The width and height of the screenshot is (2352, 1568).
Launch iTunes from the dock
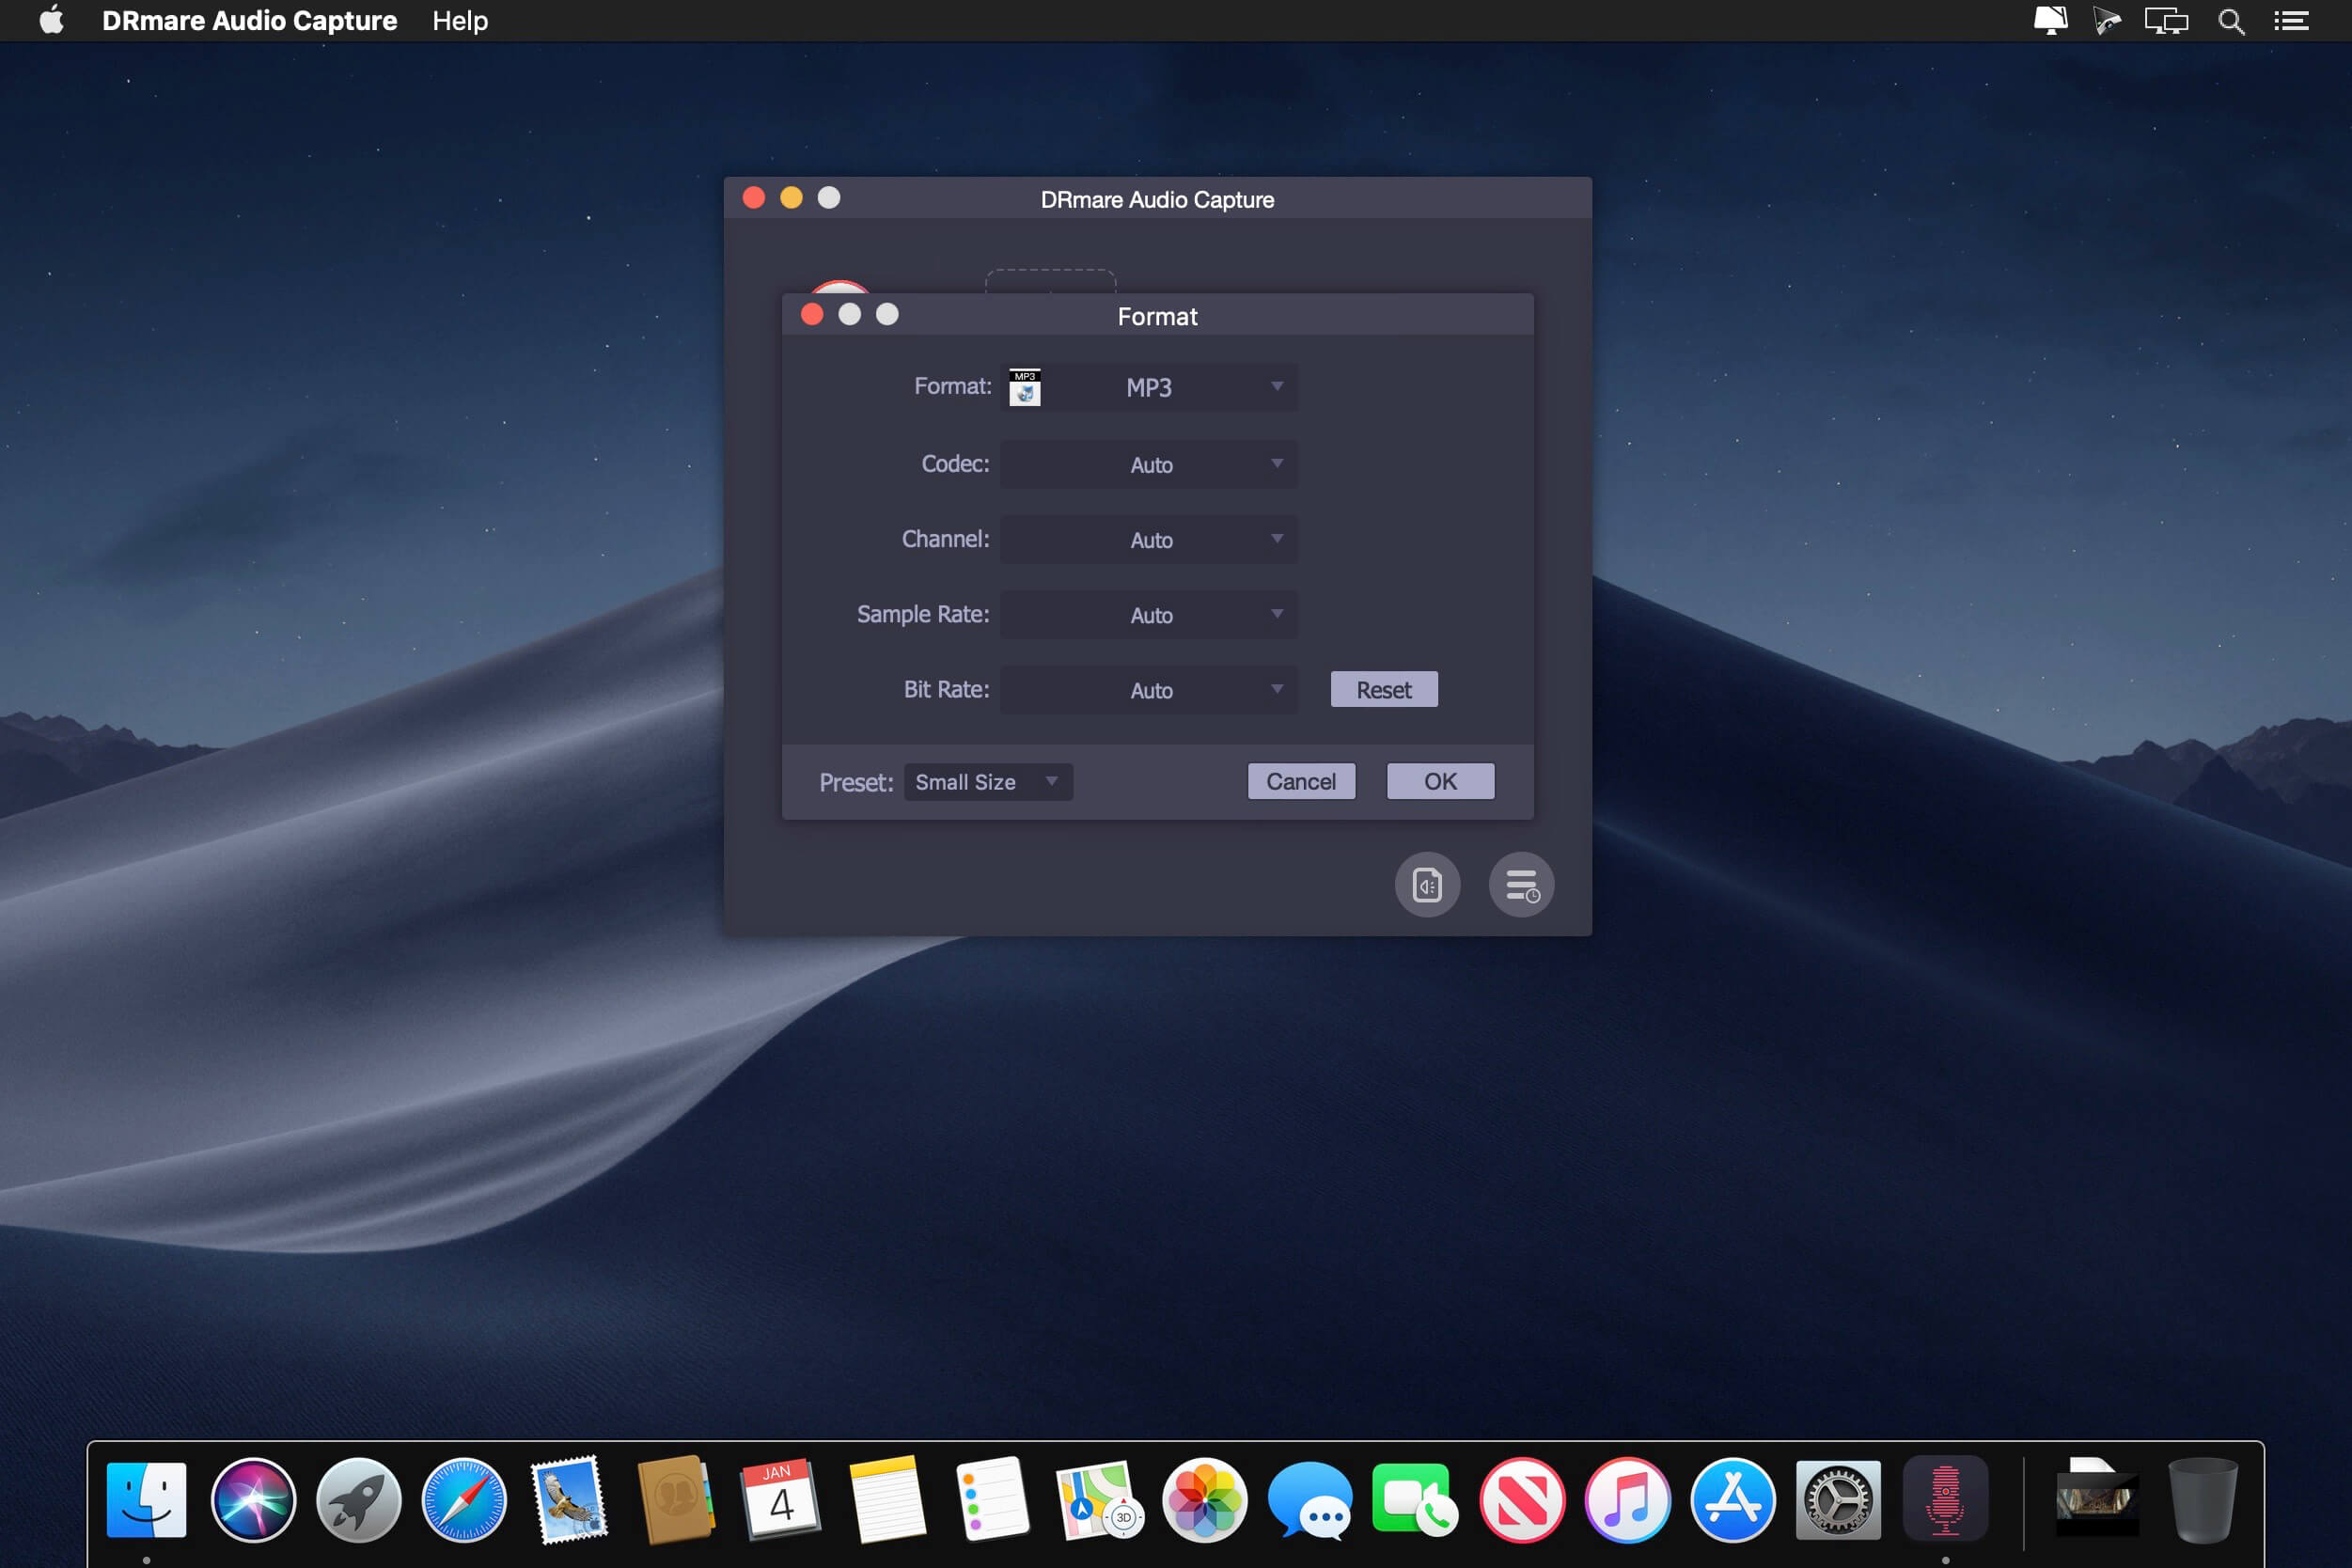(1627, 1499)
